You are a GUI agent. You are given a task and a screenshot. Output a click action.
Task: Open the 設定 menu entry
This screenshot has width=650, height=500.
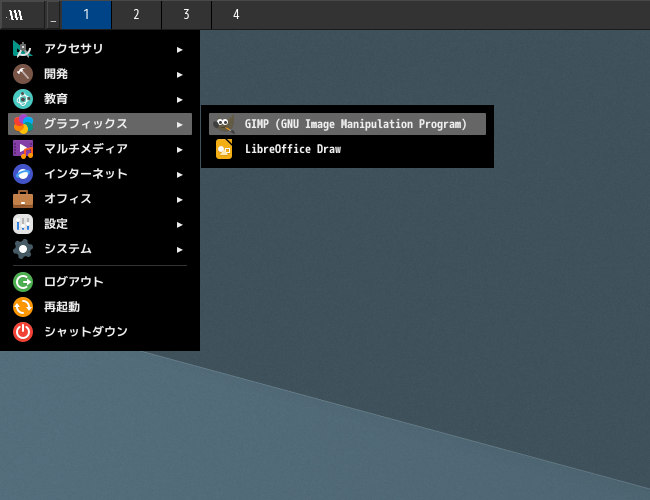coord(100,224)
